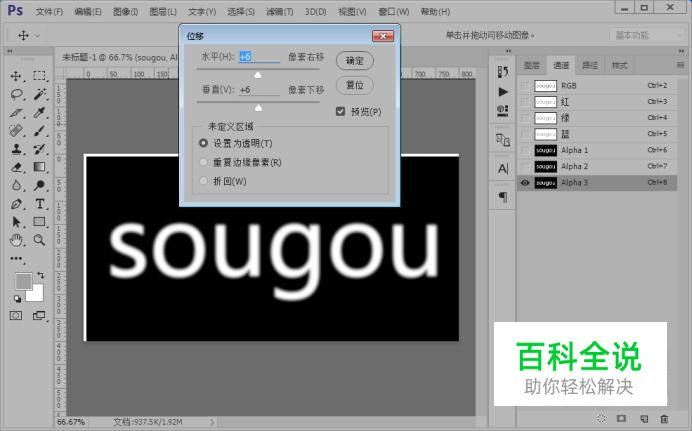Select the Pen tool
Image resolution: width=692 pixels, height=431 pixels.
point(16,204)
